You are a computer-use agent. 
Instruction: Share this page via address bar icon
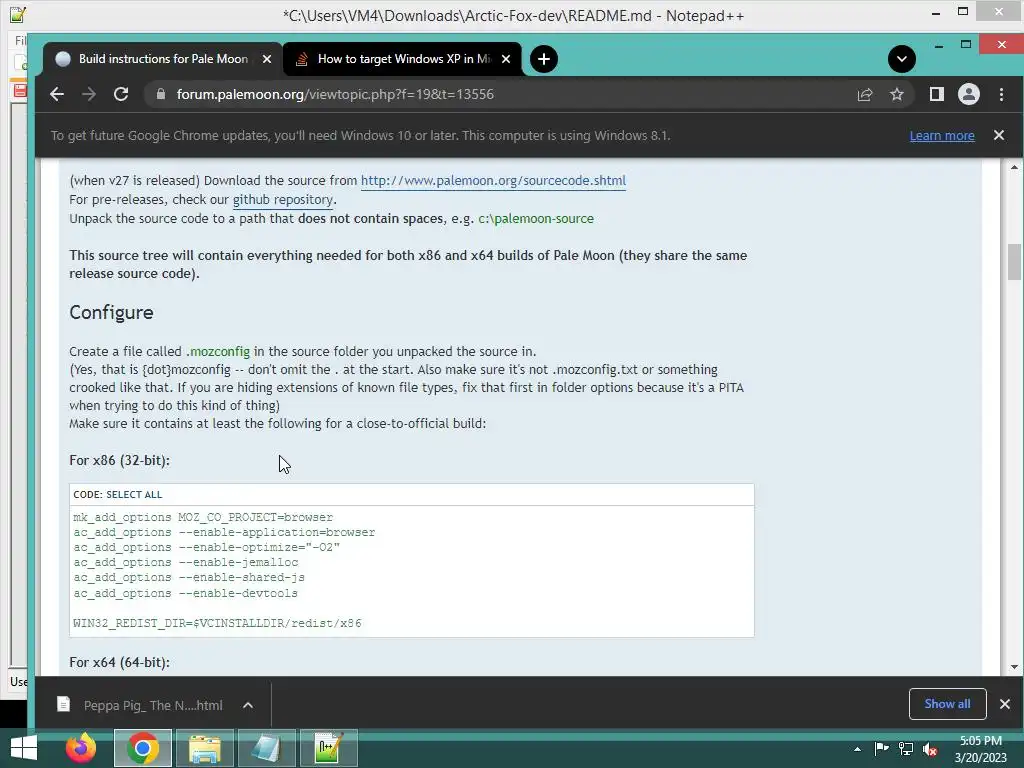click(x=865, y=95)
